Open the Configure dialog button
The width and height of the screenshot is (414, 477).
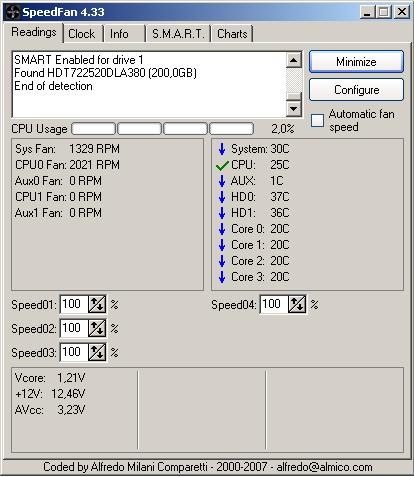[x=356, y=90]
